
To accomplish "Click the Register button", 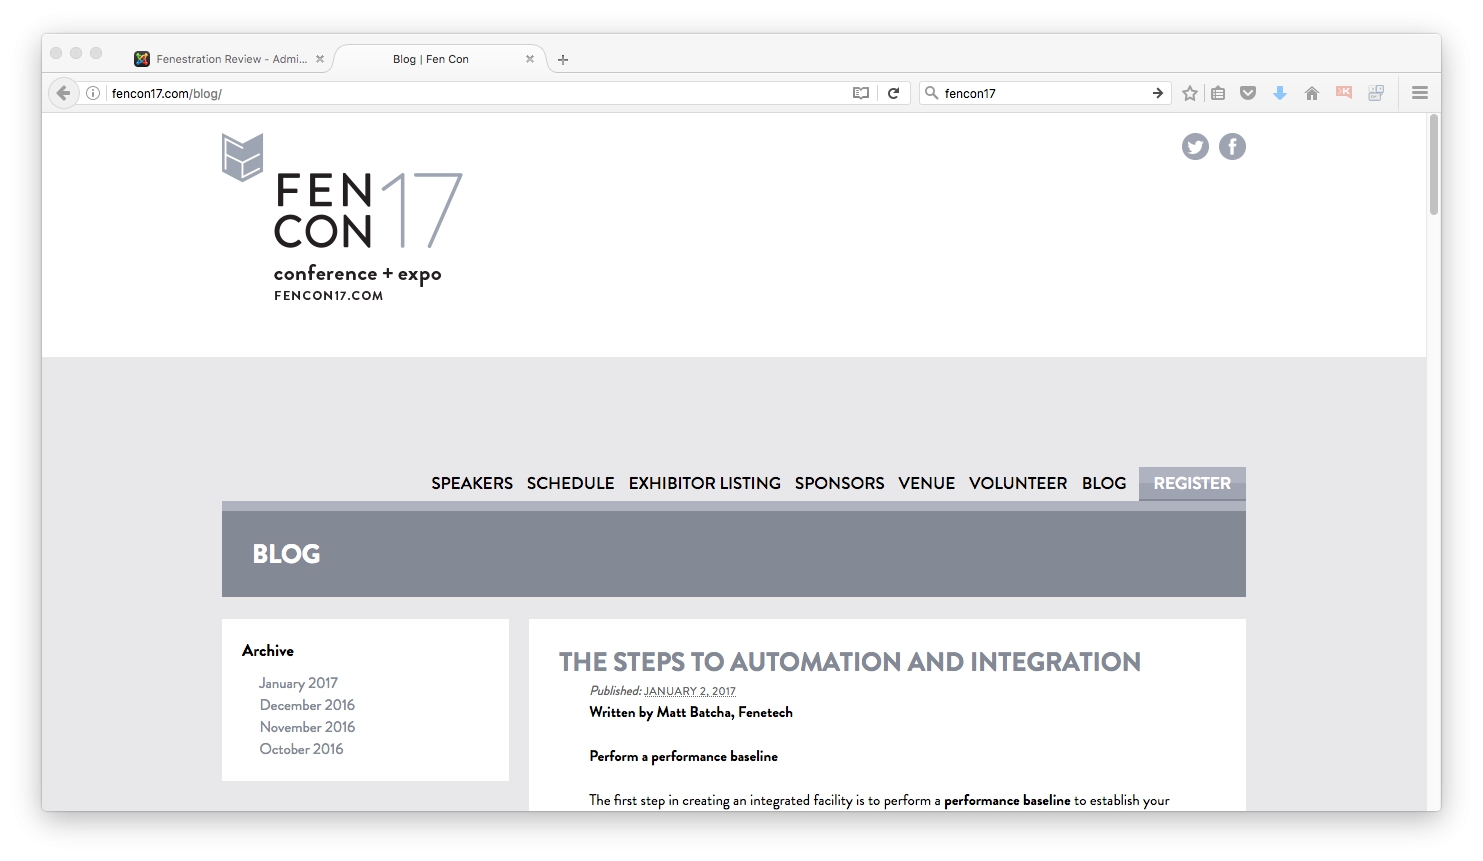I will pyautogui.click(x=1192, y=484).
